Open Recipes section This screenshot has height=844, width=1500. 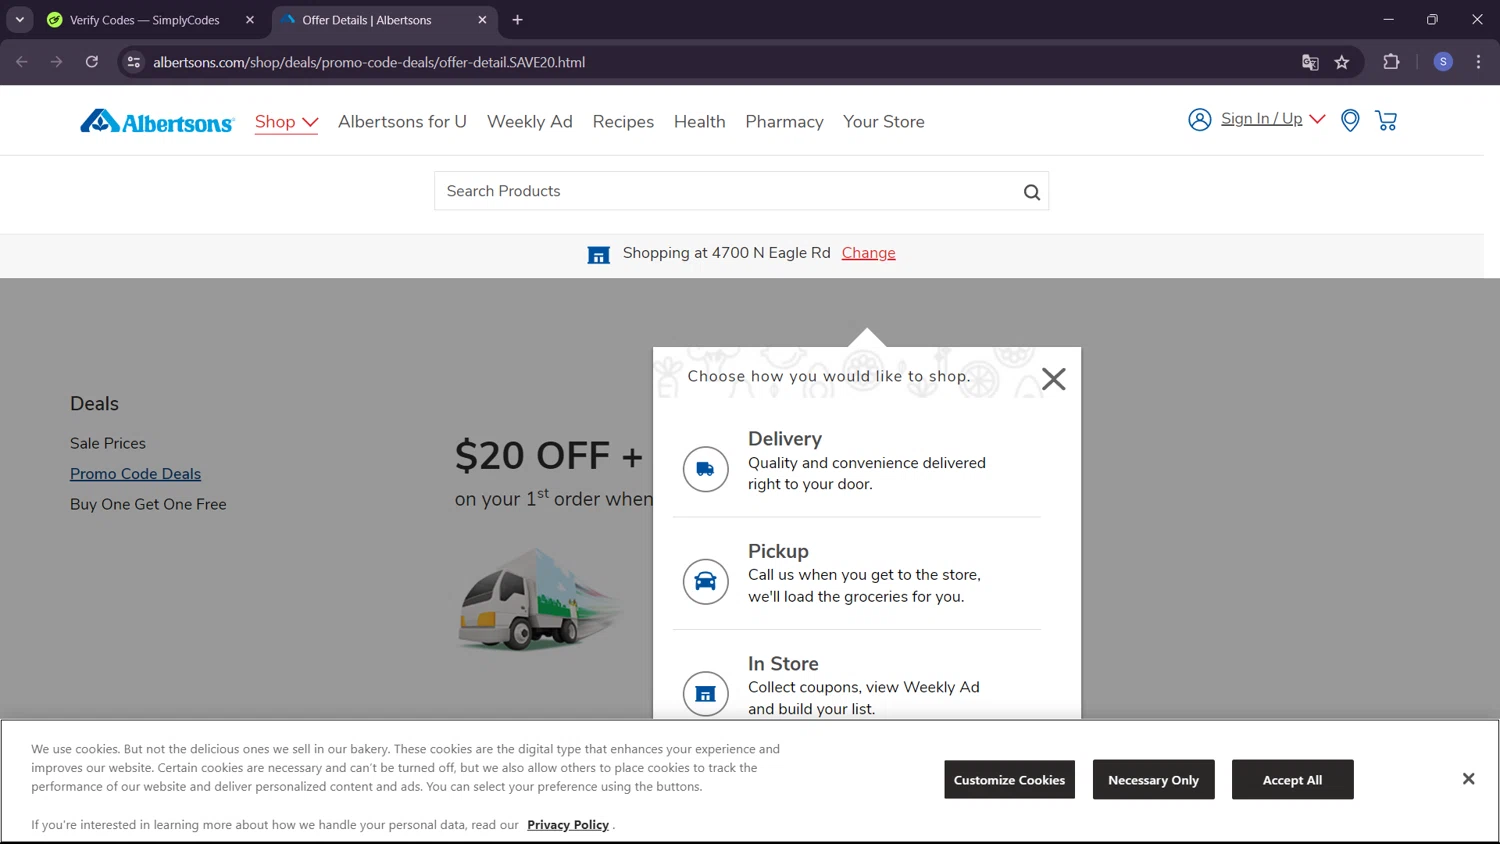pyautogui.click(x=623, y=121)
